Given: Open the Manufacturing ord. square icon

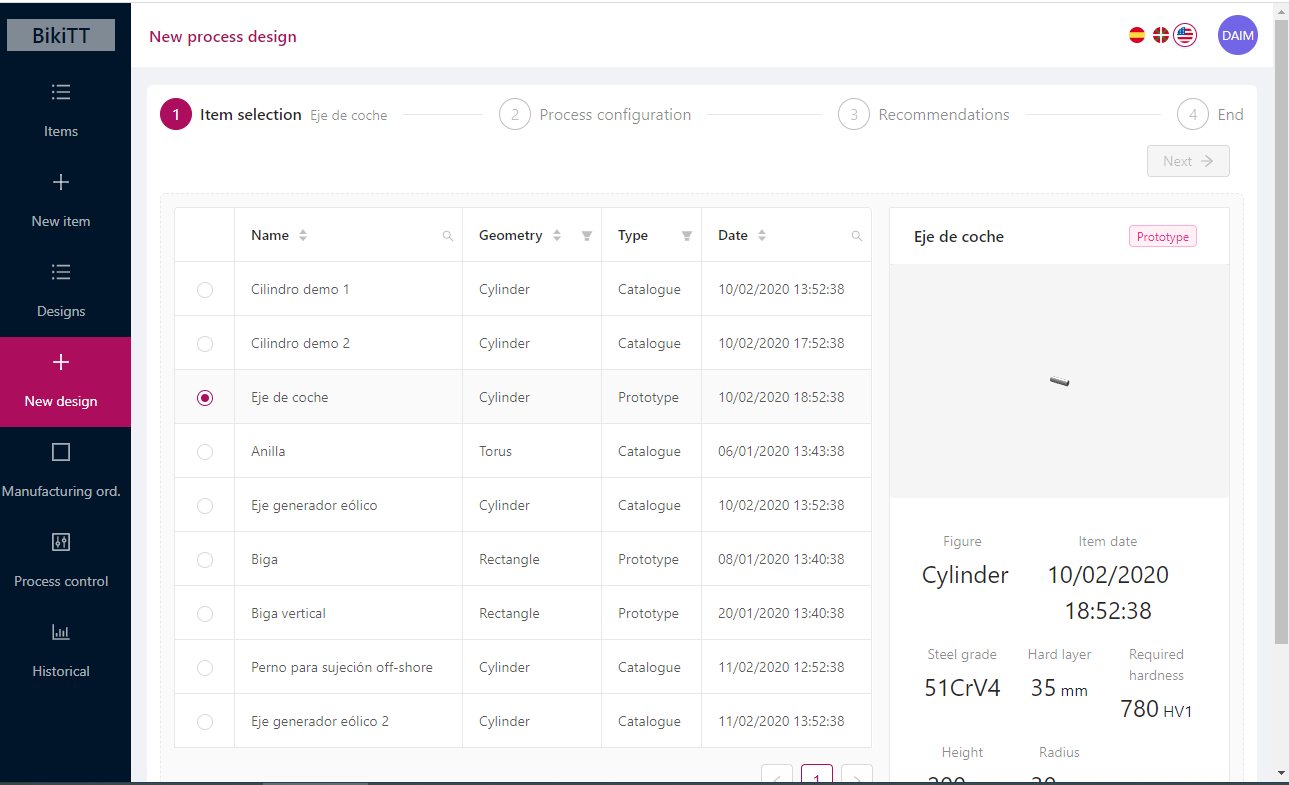Looking at the screenshot, I should (x=61, y=452).
